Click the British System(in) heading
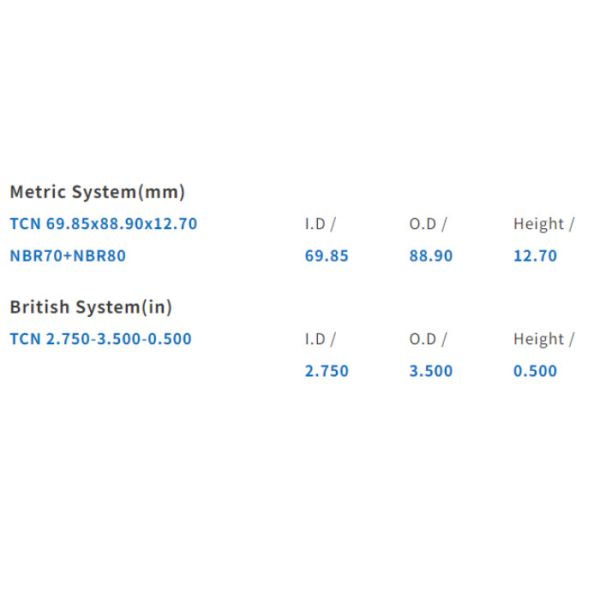 (x=91, y=307)
